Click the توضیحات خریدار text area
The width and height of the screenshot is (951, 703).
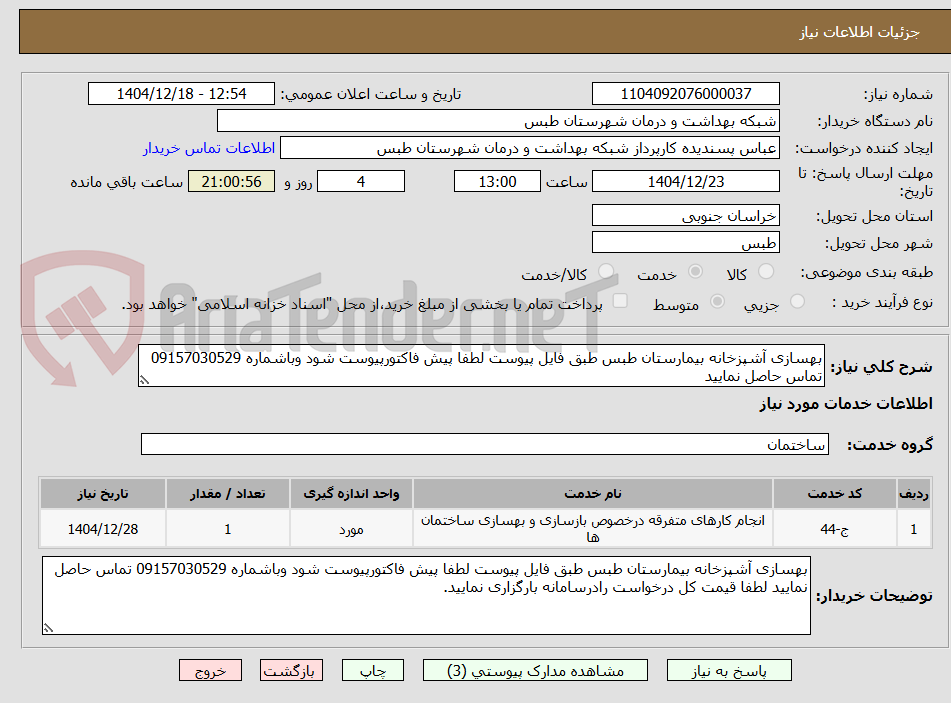[x=426, y=595]
